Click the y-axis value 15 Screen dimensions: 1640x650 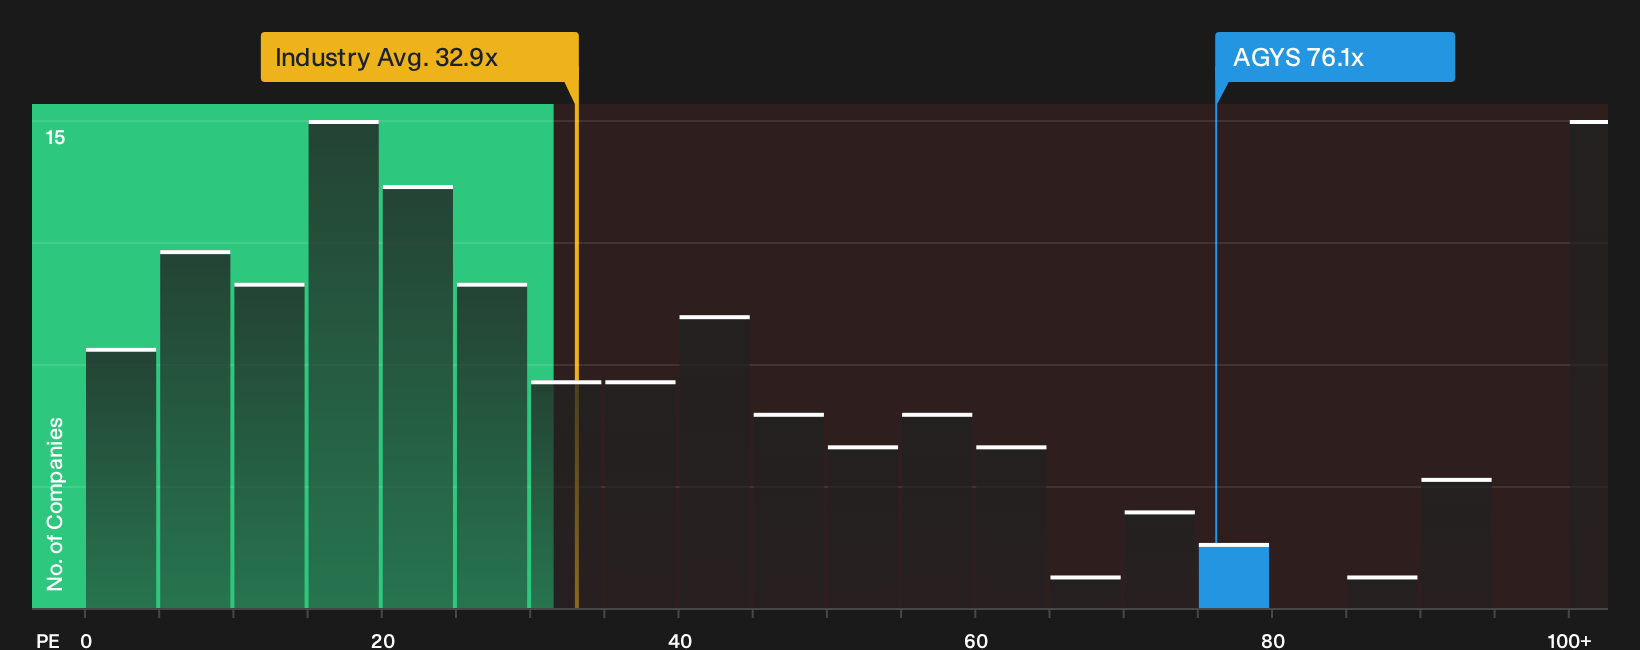(55, 138)
